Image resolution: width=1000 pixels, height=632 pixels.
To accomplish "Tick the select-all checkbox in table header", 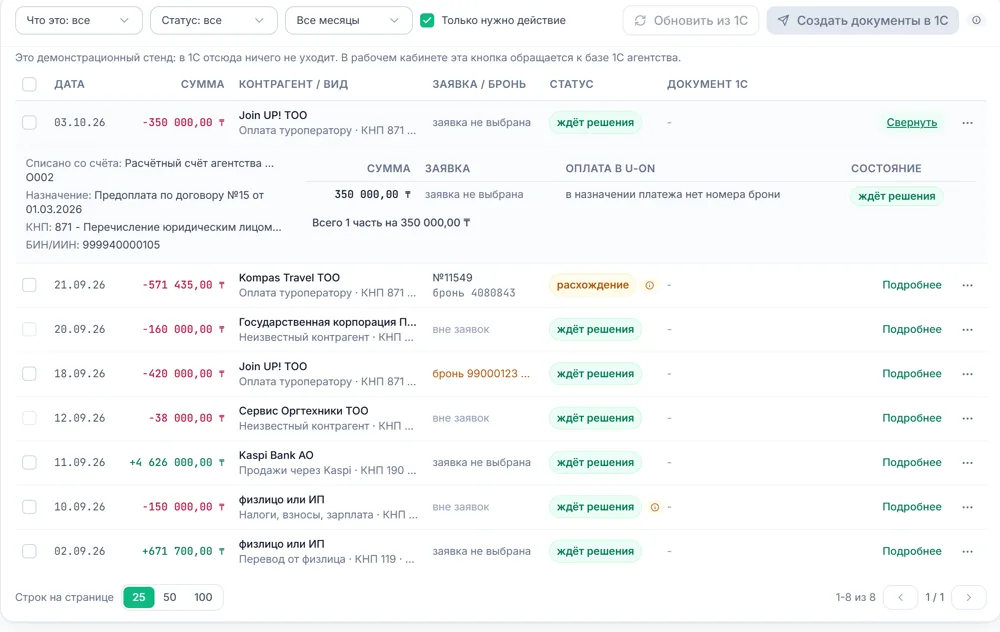I will tap(29, 84).
